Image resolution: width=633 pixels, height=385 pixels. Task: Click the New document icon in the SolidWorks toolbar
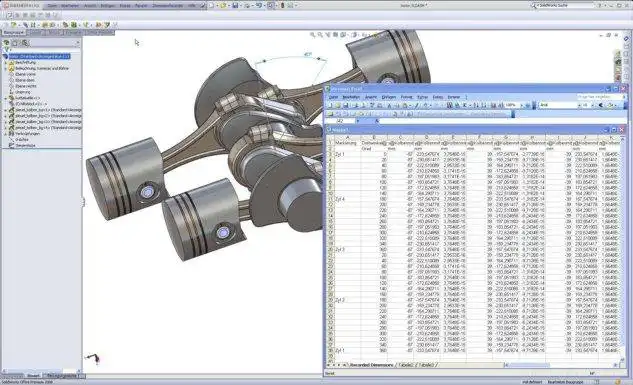[x=211, y=6]
